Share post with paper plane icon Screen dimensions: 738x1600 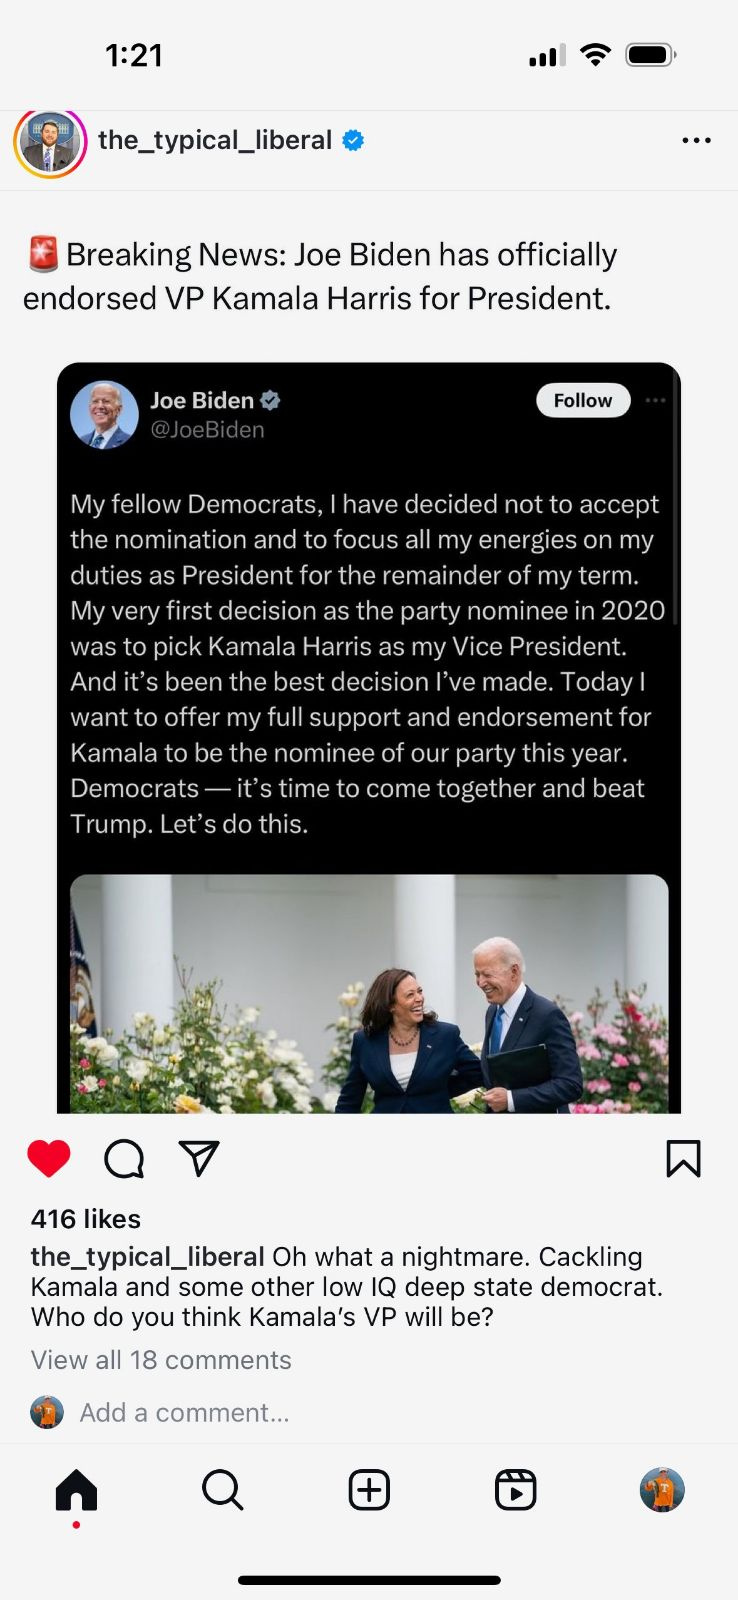pyautogui.click(x=198, y=1159)
